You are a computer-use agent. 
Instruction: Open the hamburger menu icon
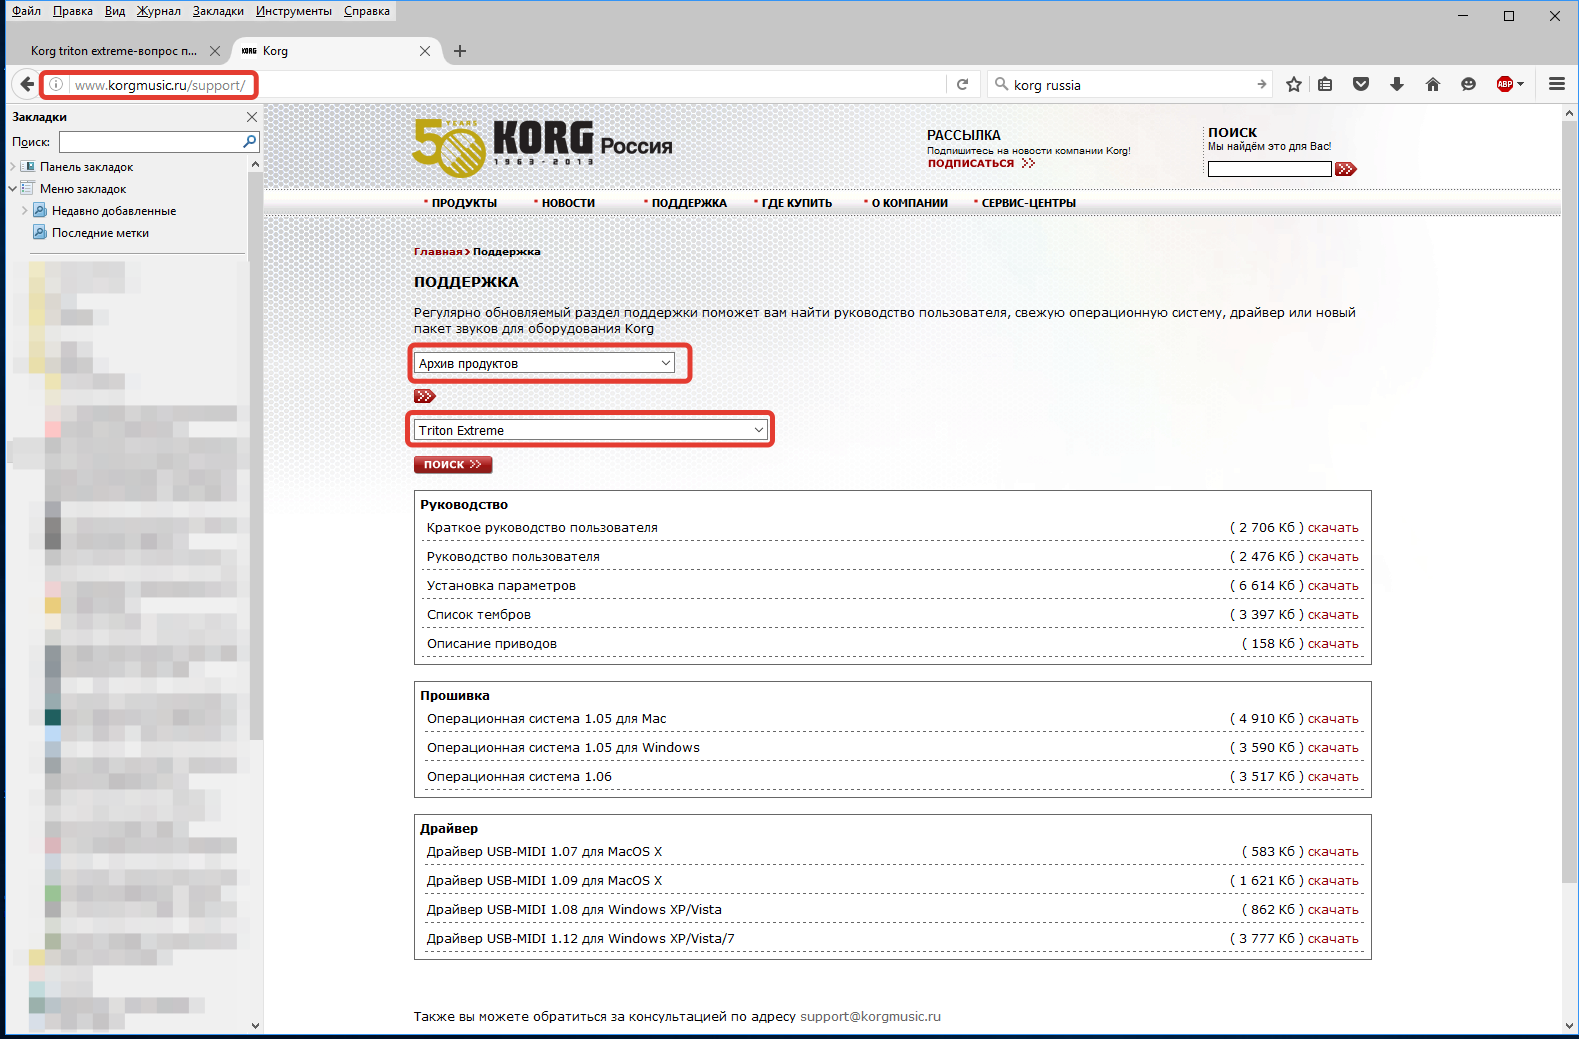click(x=1557, y=85)
